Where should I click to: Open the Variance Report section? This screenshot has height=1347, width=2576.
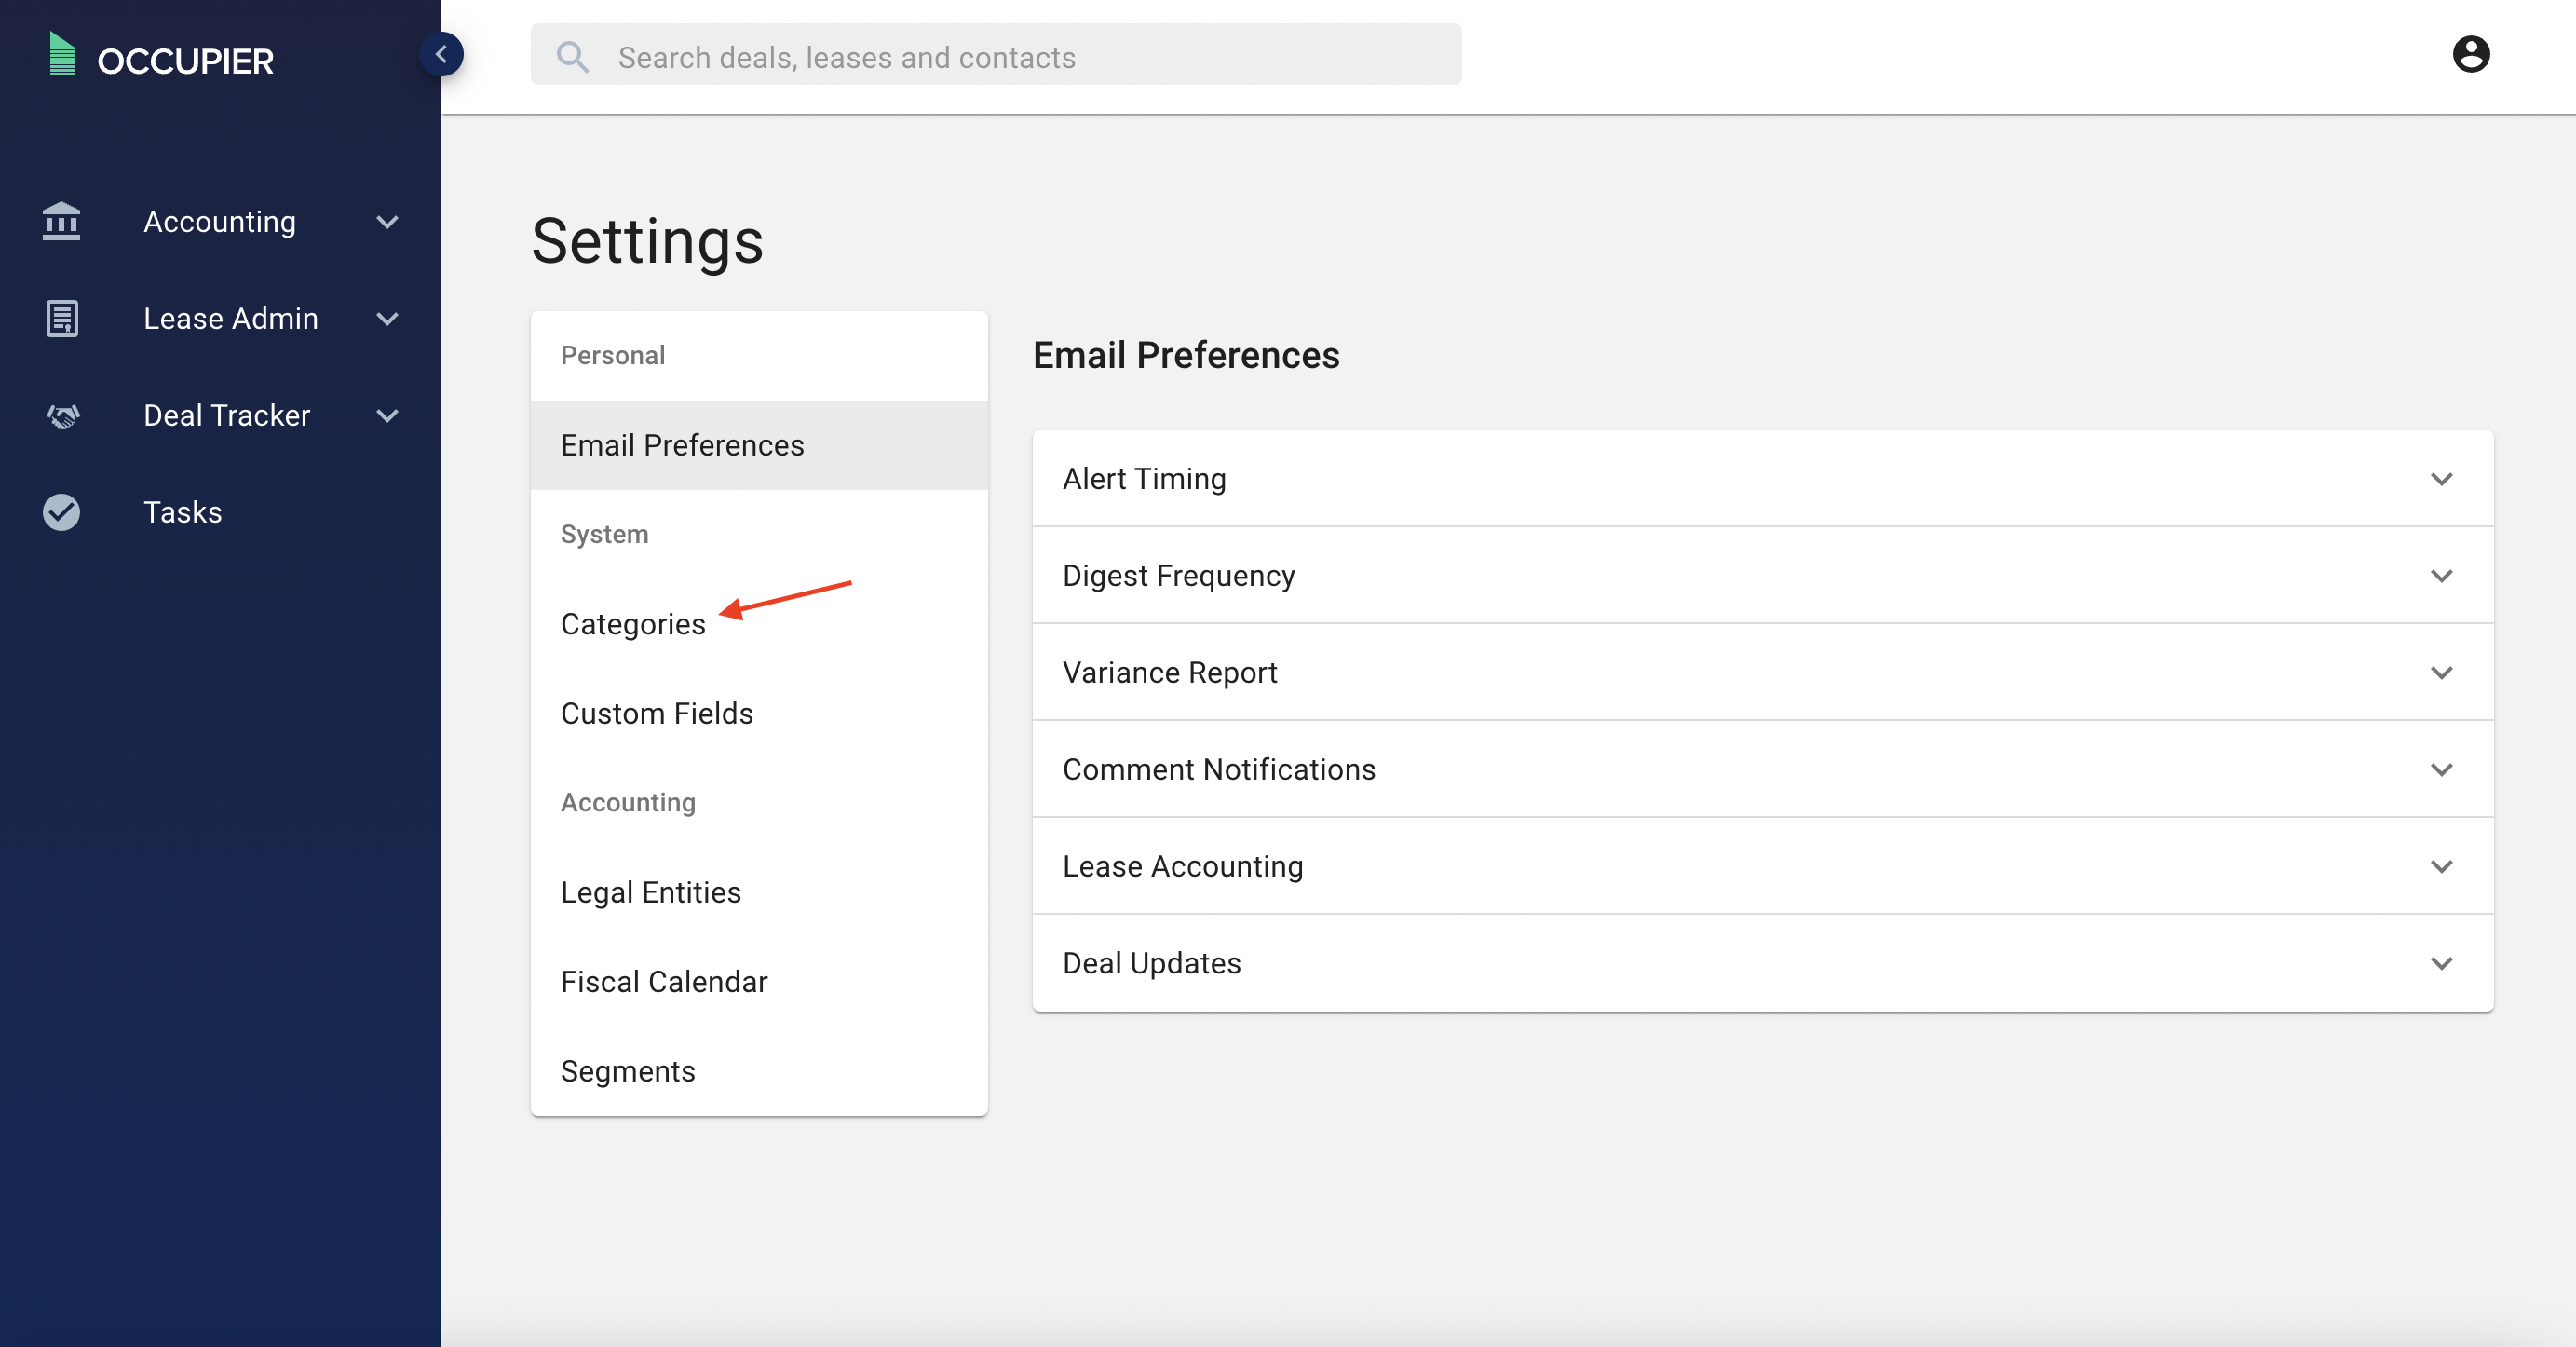coord(2442,672)
